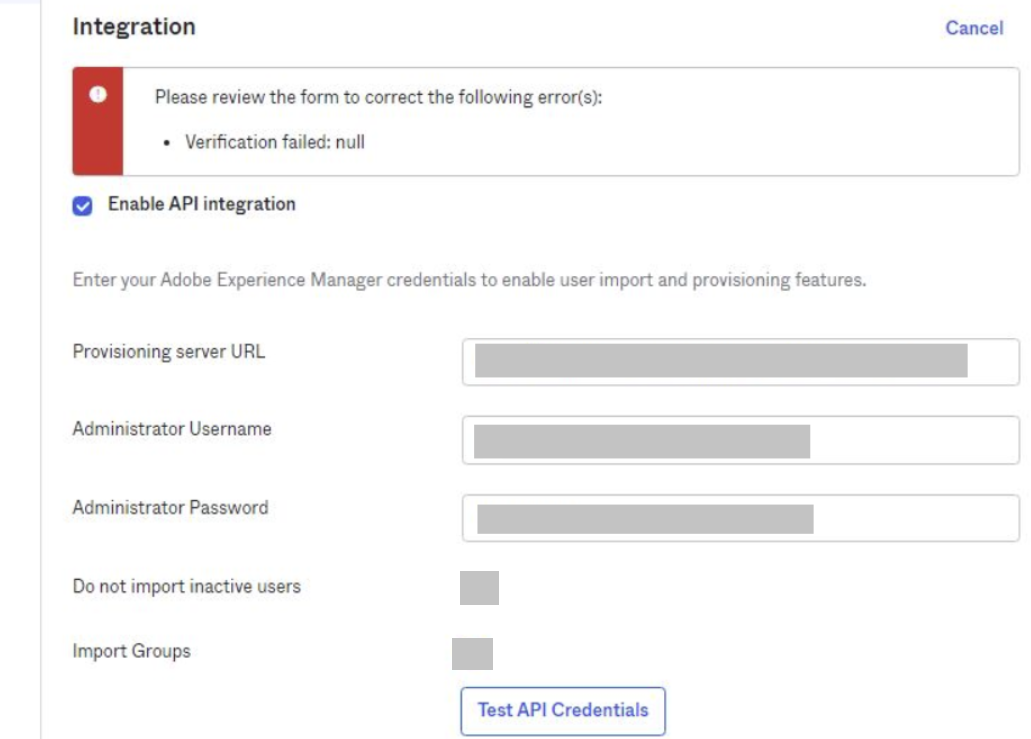Image resolution: width=1031 pixels, height=739 pixels.
Task: Click the Administrator Username label
Action: point(172,429)
